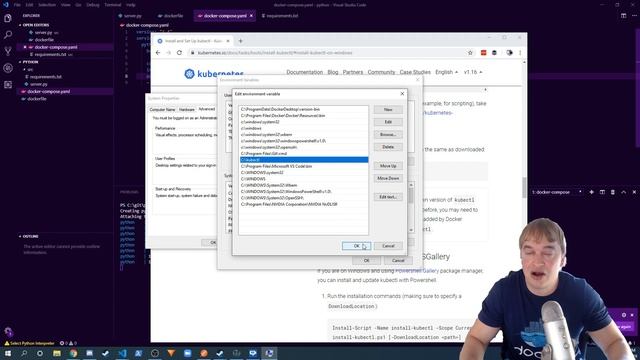Open Windows search from the taskbar
Image resolution: width=640 pixels, height=360 pixels.
24,353
